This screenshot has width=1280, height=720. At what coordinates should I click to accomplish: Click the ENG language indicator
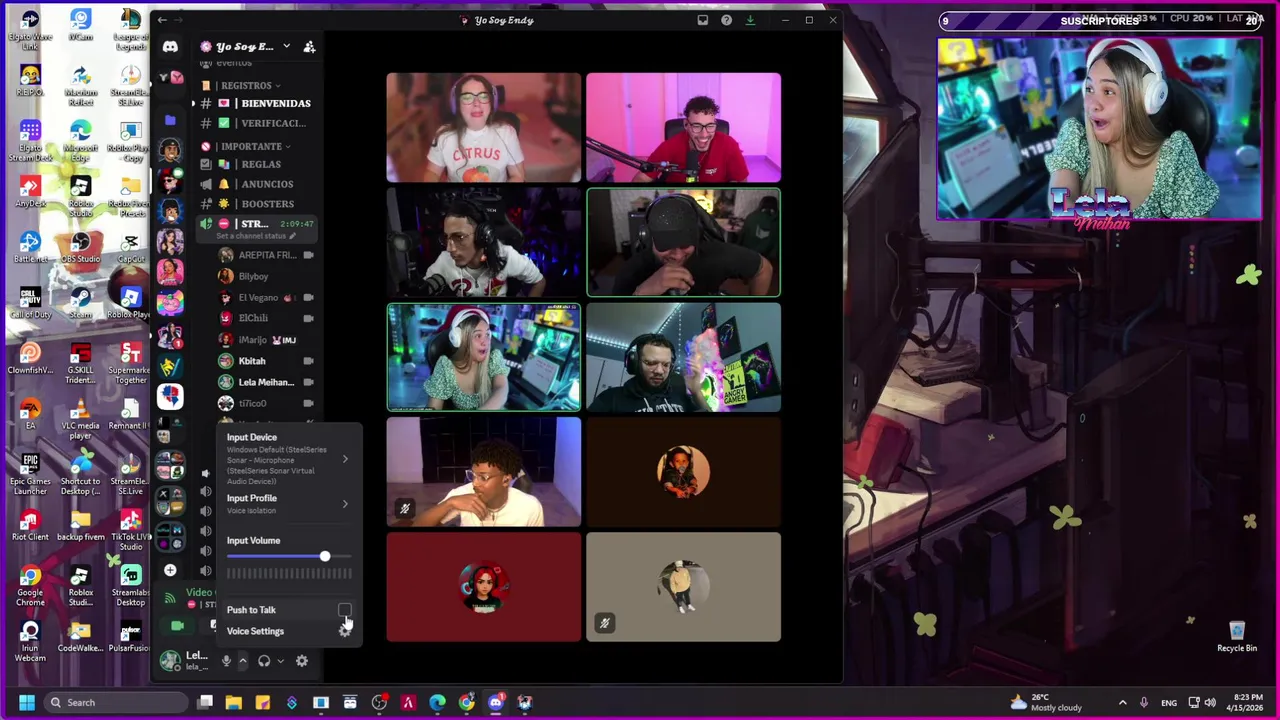coord(1168,702)
